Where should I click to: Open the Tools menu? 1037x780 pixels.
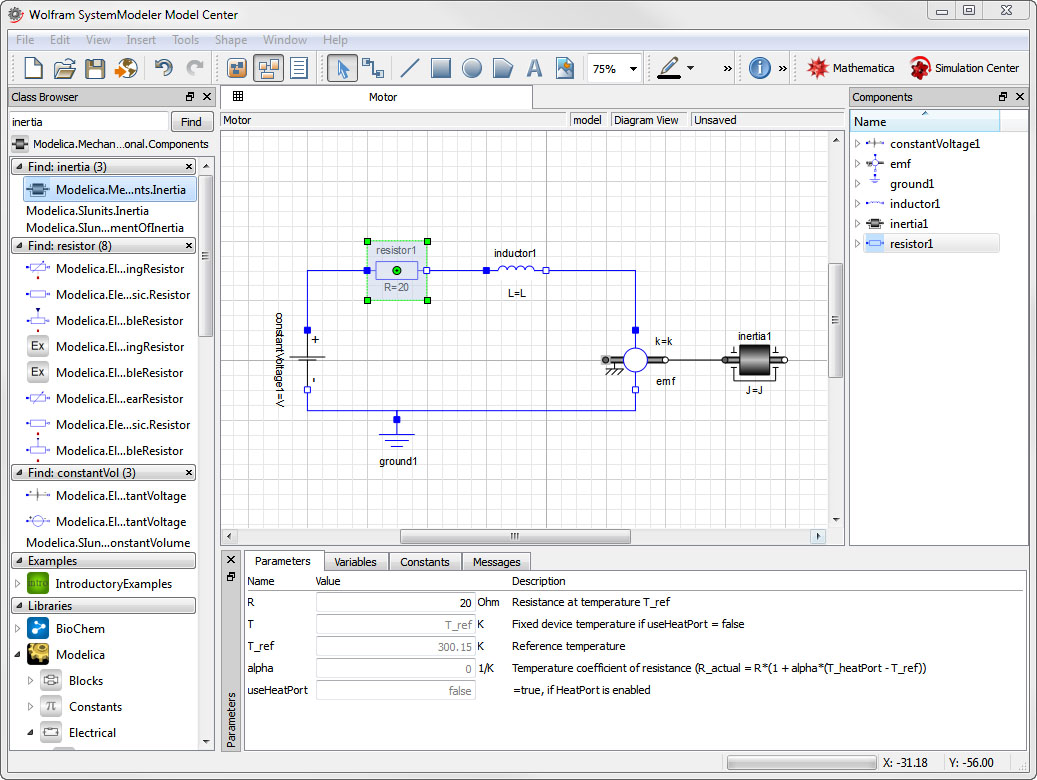coord(185,40)
